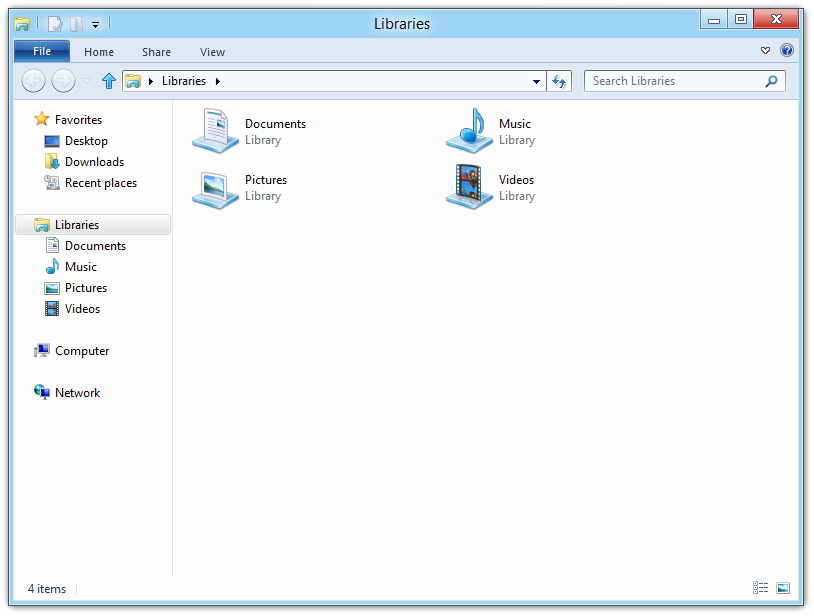The width and height of the screenshot is (814, 616).
Task: Select Computer in the navigation pane
Action: 82,351
